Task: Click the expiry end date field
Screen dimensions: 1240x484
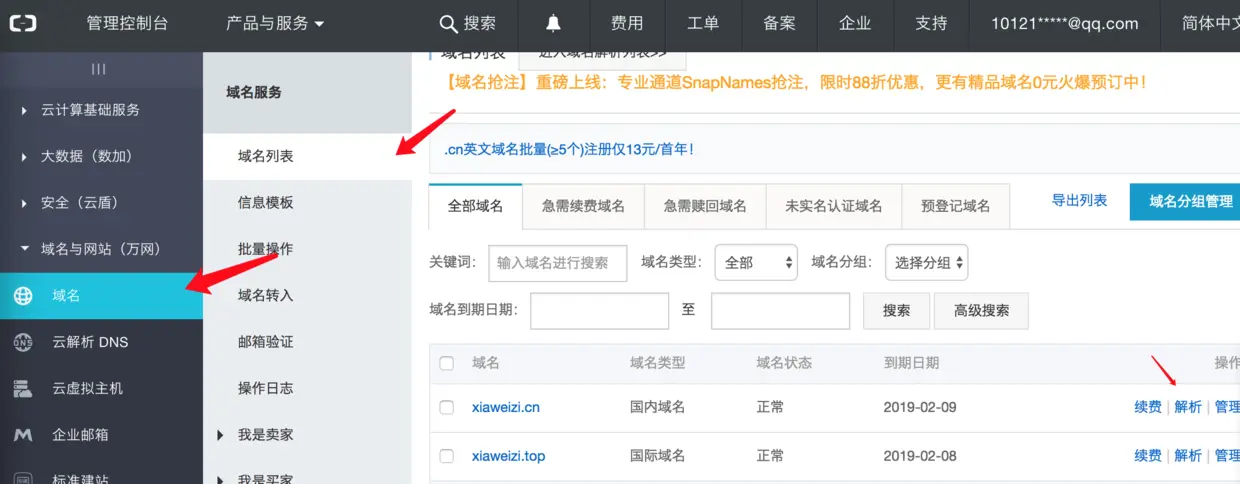Action: 780,311
